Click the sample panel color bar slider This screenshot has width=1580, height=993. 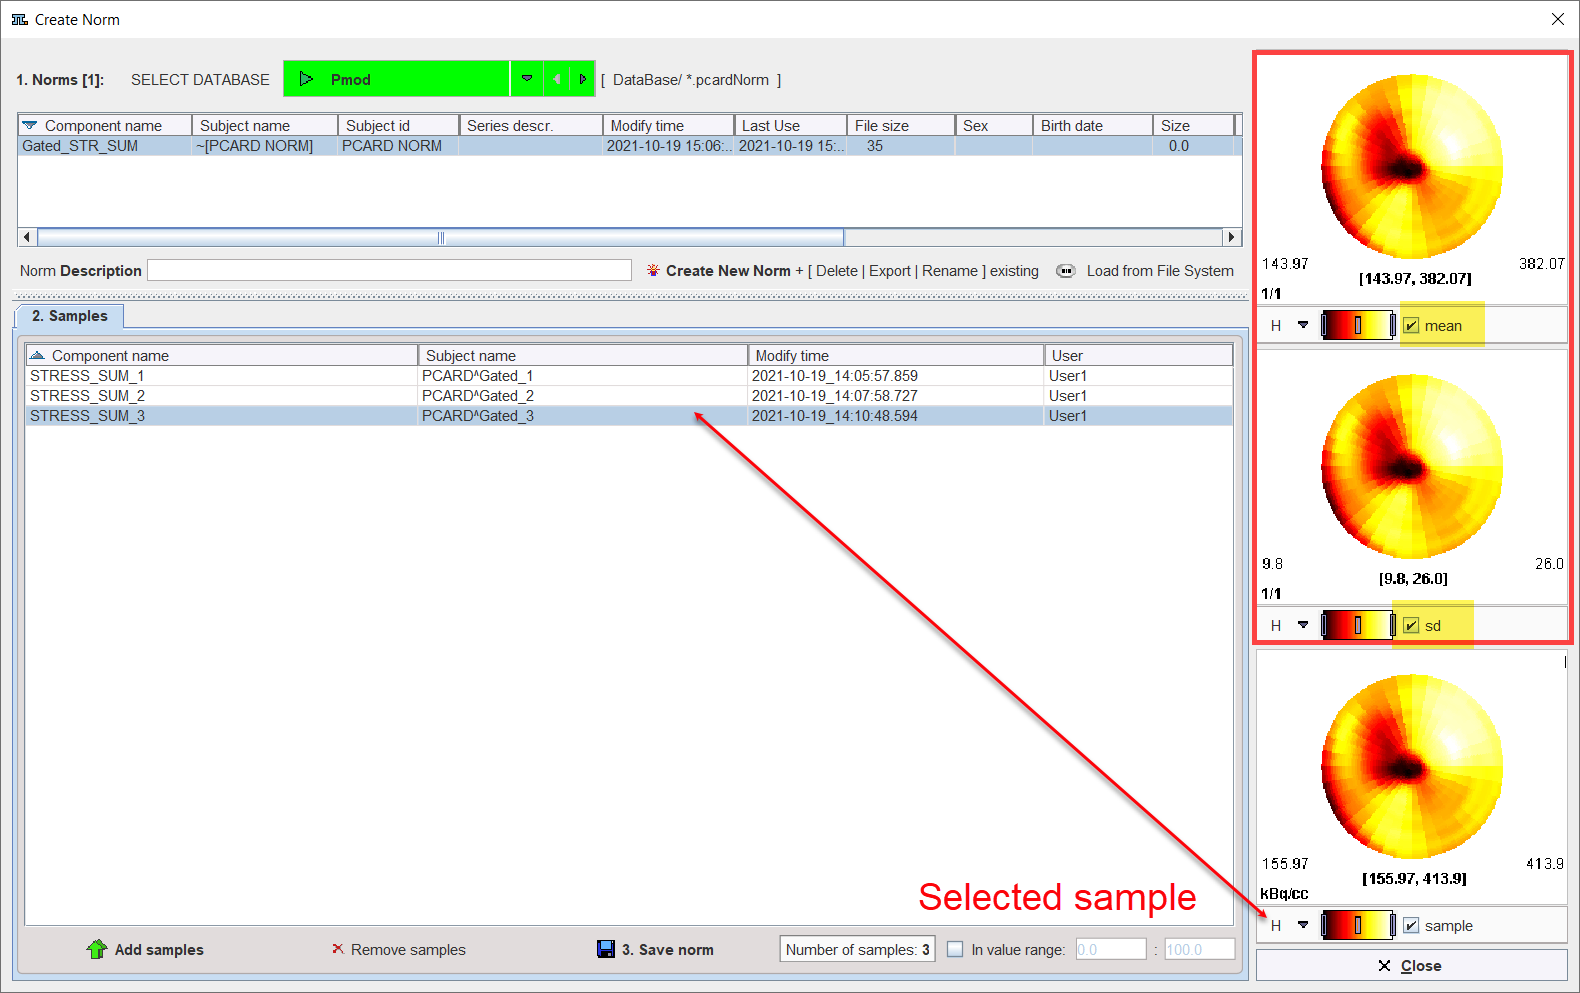tap(1358, 925)
